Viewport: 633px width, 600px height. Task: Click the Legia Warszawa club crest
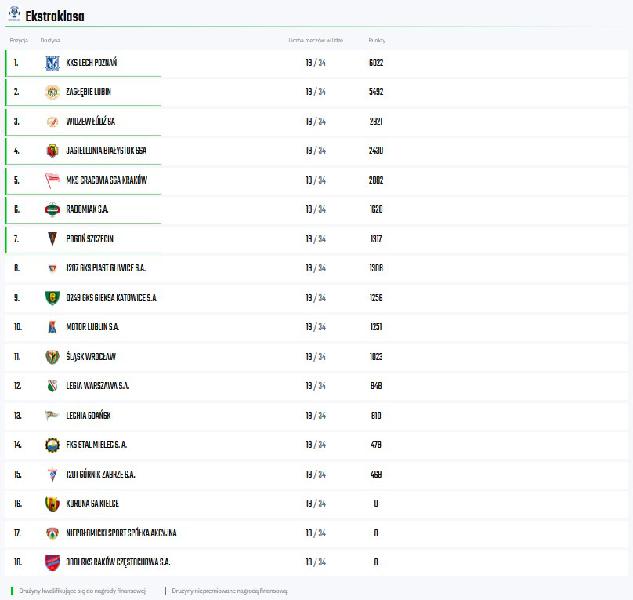52,386
